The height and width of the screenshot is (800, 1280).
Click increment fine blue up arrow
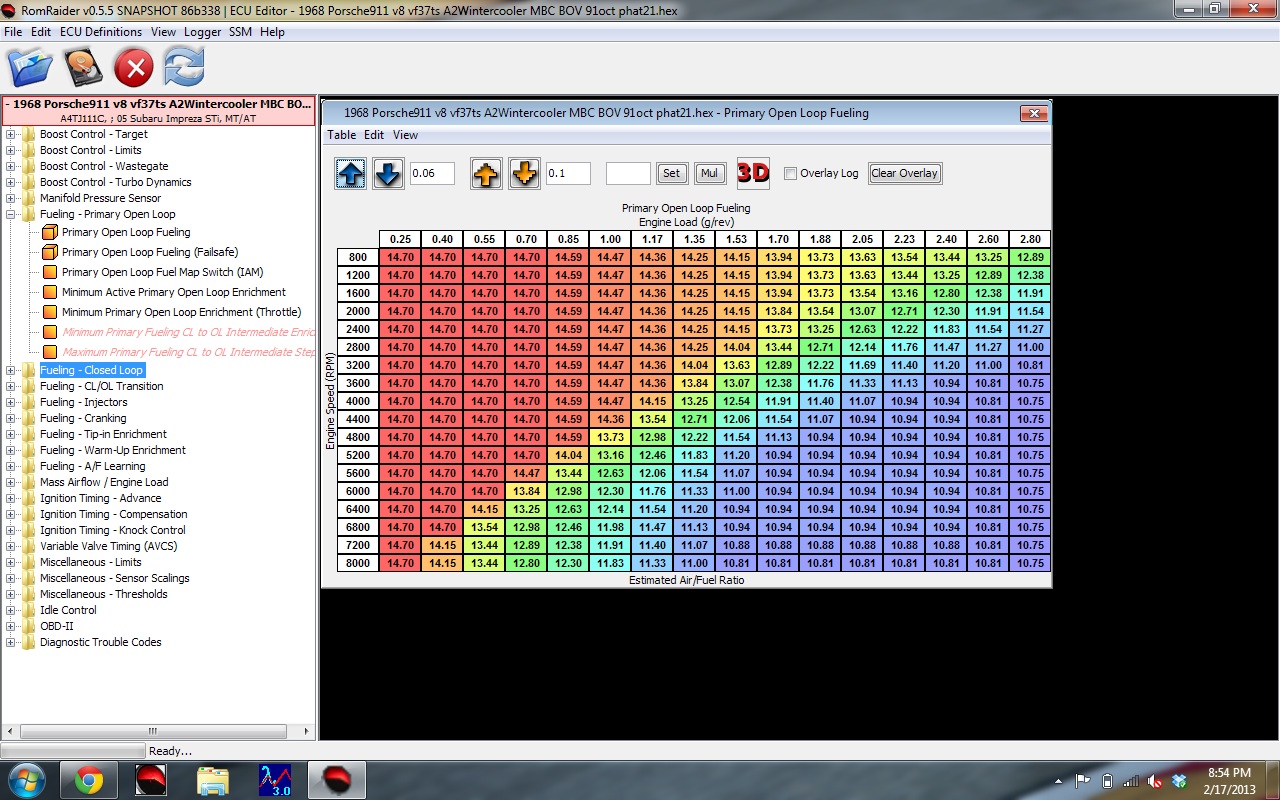tap(350, 173)
